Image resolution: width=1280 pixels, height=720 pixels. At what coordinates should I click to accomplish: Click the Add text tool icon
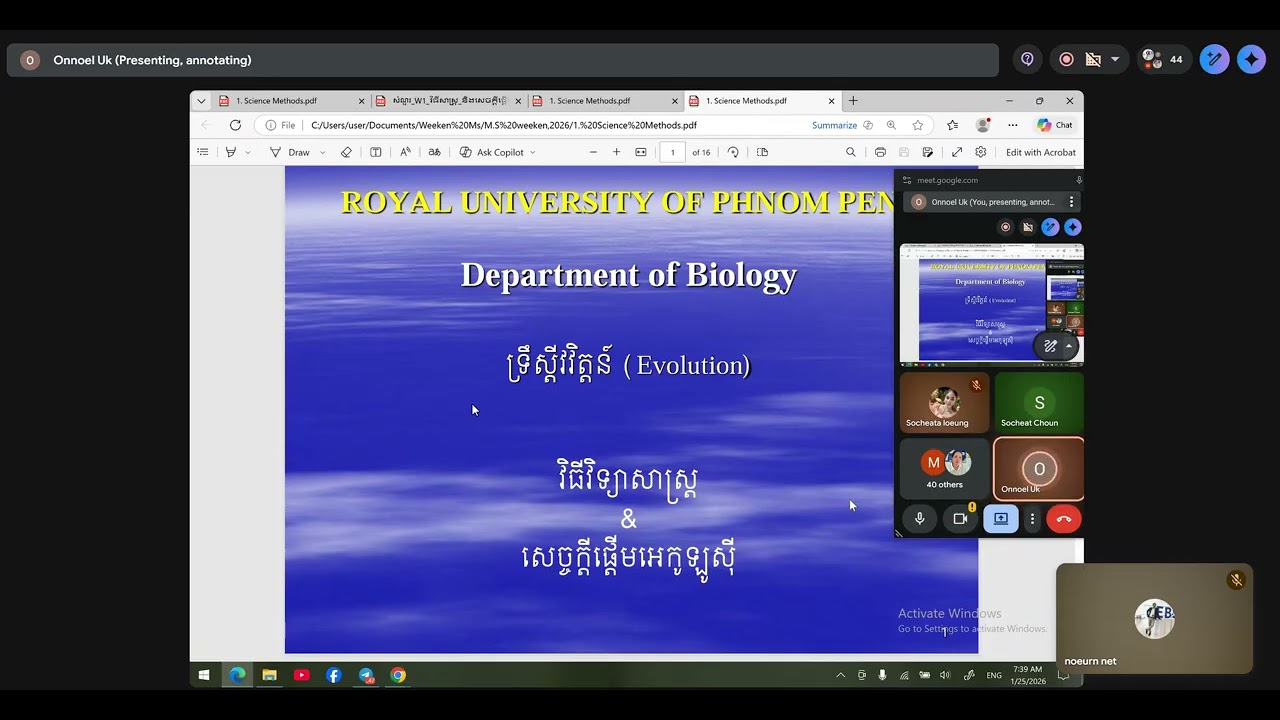(376, 152)
